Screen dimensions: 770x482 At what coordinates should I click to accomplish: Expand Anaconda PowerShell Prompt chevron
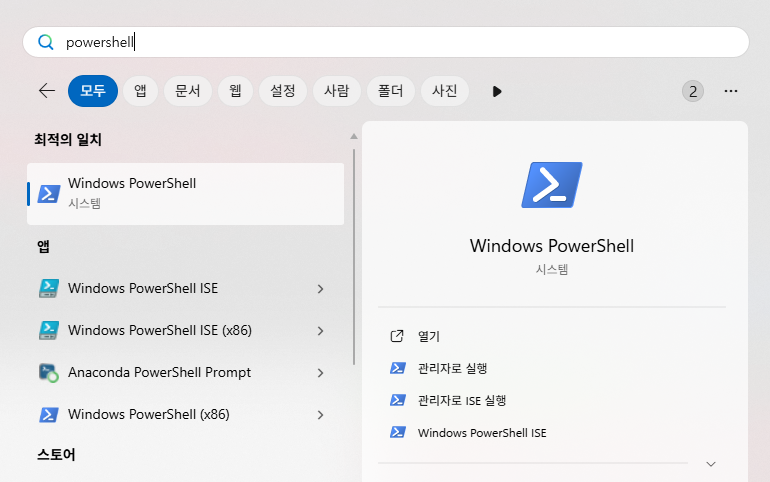pyautogui.click(x=320, y=374)
